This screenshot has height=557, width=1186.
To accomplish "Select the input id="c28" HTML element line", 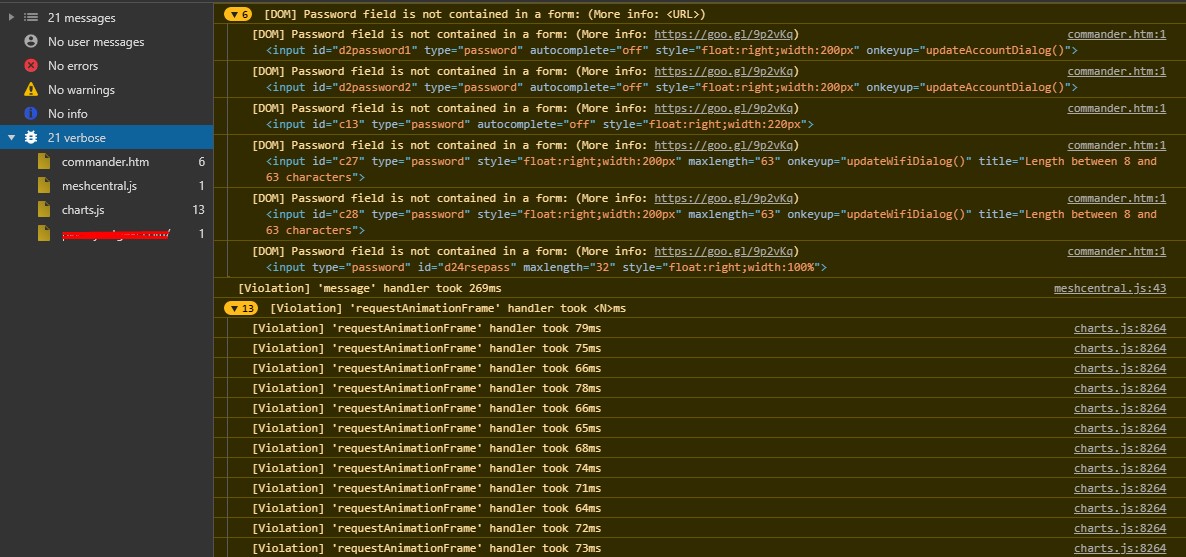I will (711, 222).
